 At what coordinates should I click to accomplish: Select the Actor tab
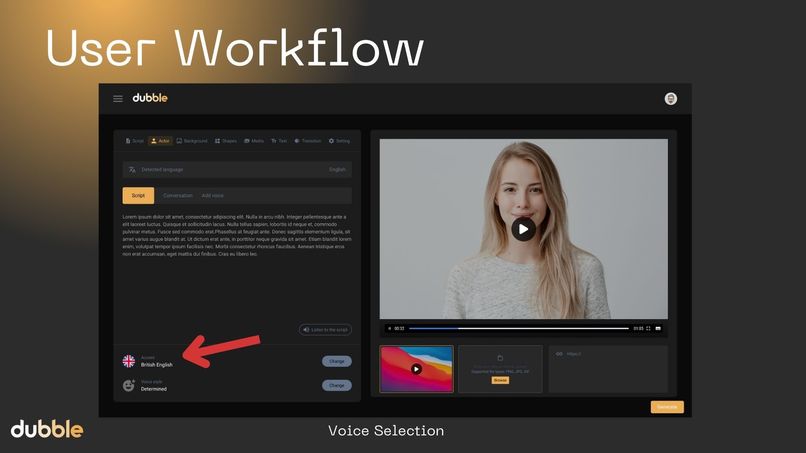[160, 141]
